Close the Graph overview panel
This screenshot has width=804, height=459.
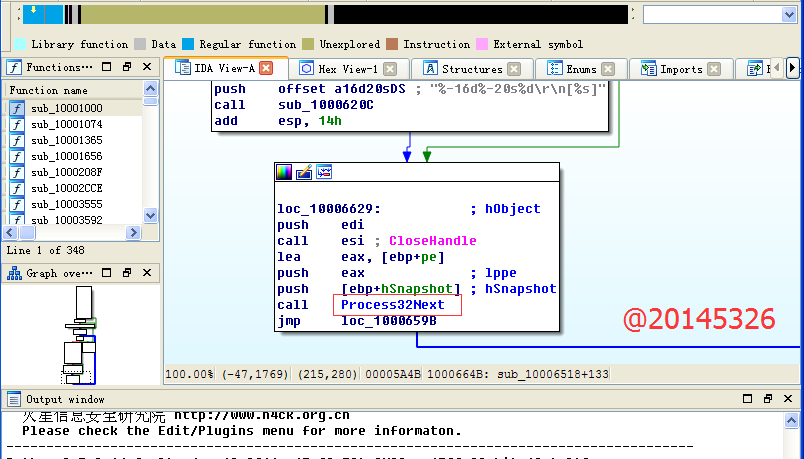click(x=146, y=273)
